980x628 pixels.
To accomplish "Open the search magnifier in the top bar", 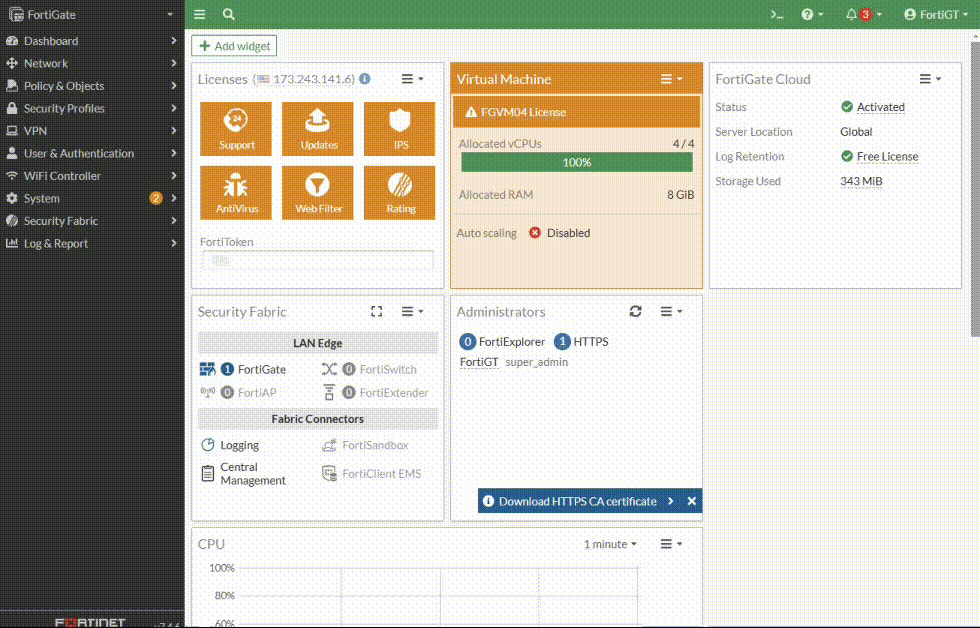I will pos(229,14).
